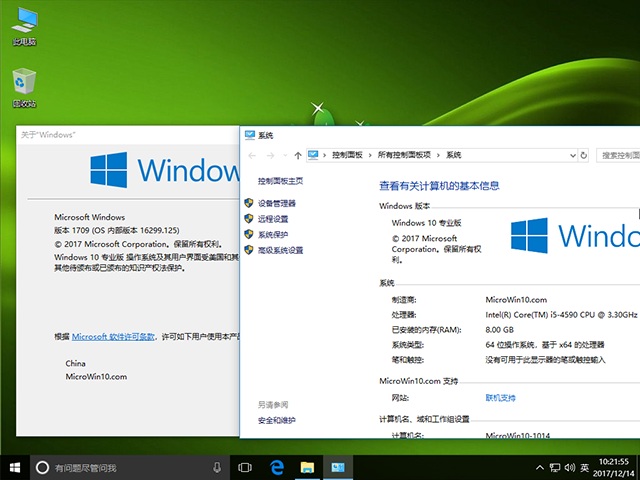
Task: Click the Cortana circle icon
Action: (42, 467)
